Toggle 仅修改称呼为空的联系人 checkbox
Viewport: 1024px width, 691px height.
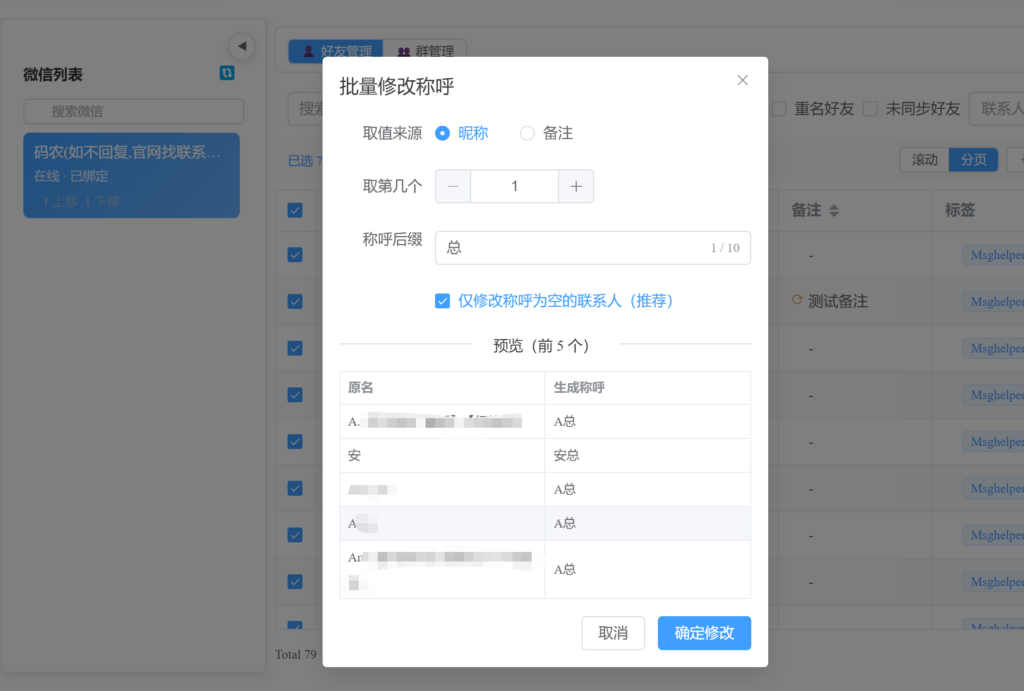click(443, 301)
